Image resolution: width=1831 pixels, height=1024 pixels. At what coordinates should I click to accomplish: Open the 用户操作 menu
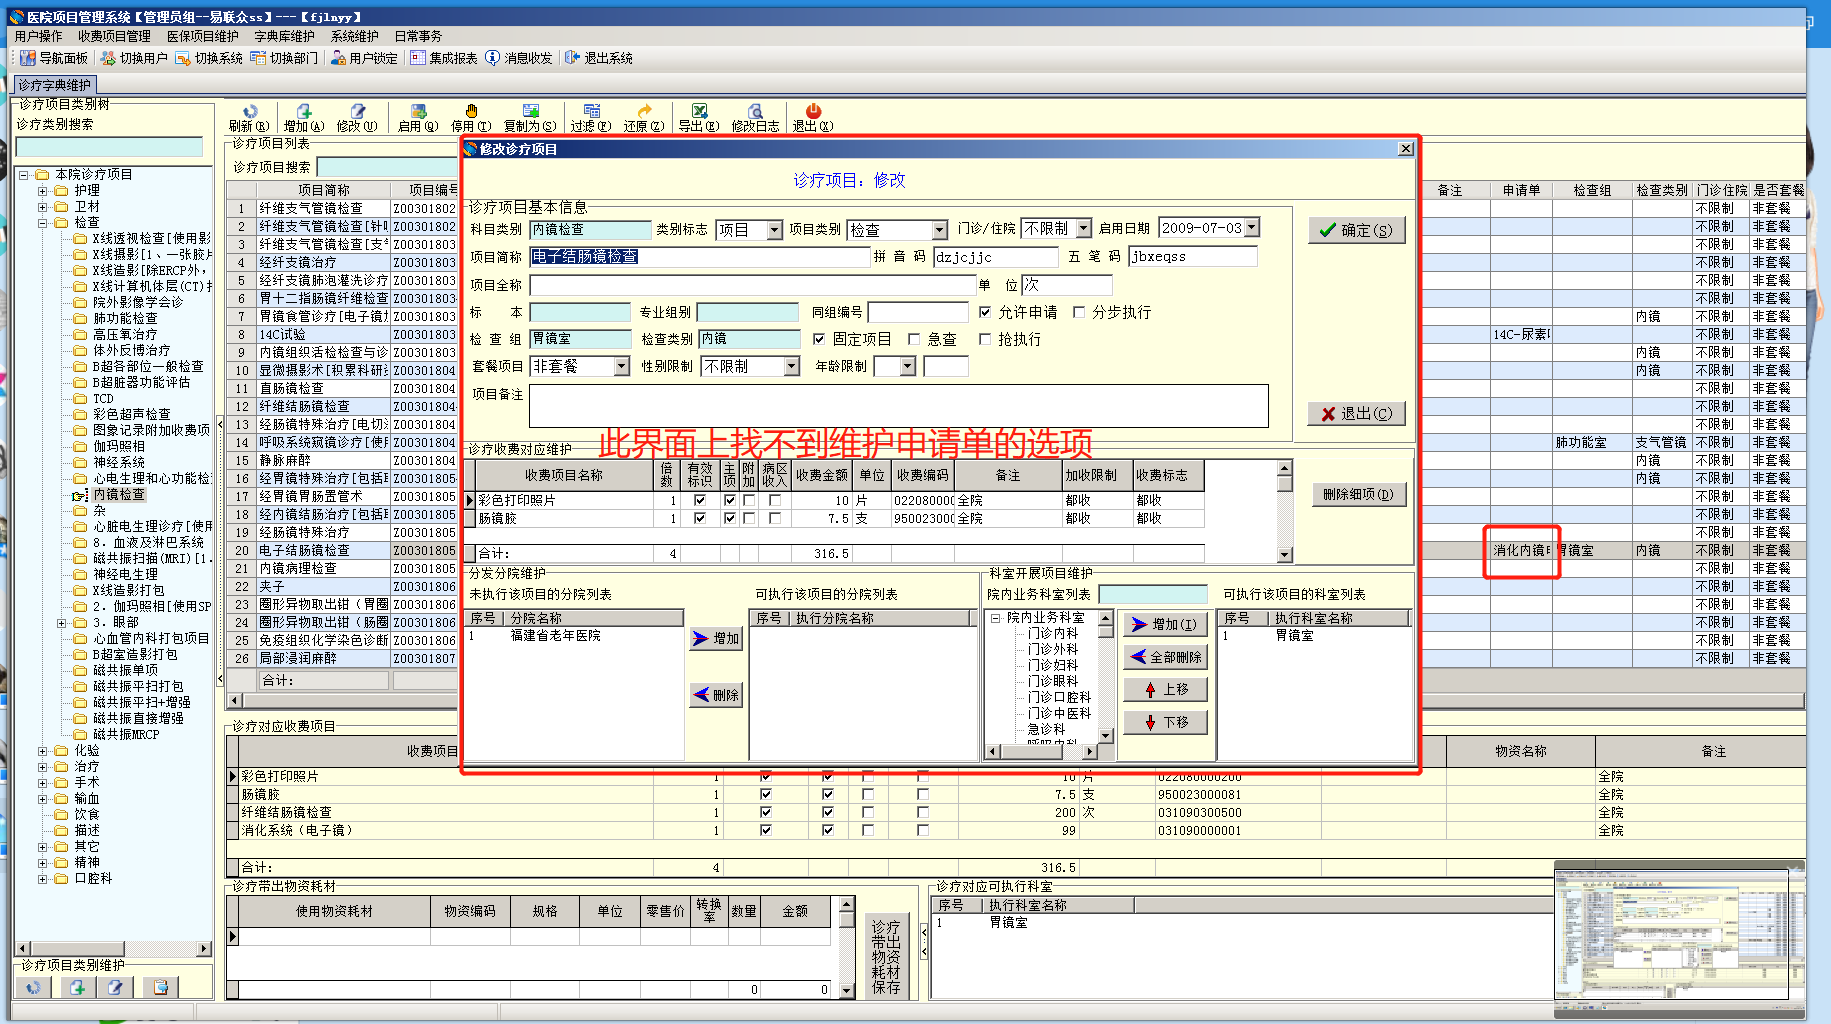[x=38, y=36]
